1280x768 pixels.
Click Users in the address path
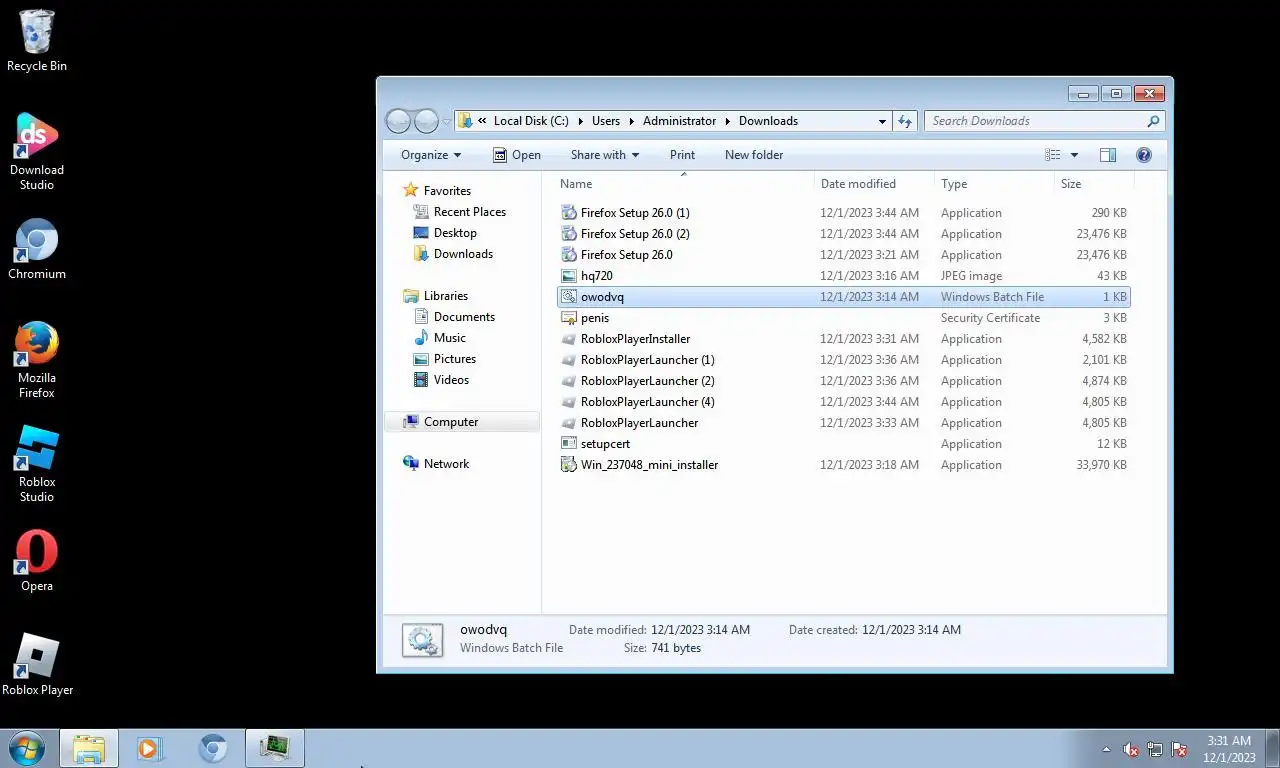(x=606, y=121)
